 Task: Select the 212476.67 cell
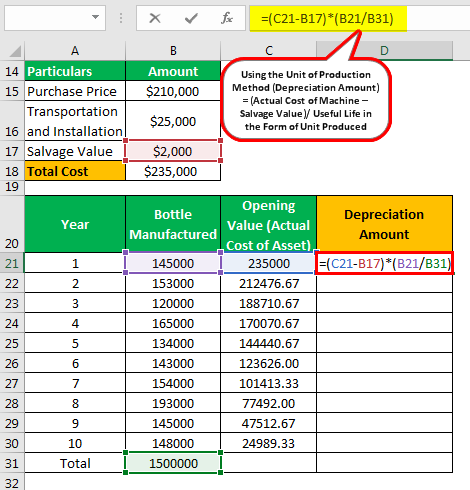269,283
